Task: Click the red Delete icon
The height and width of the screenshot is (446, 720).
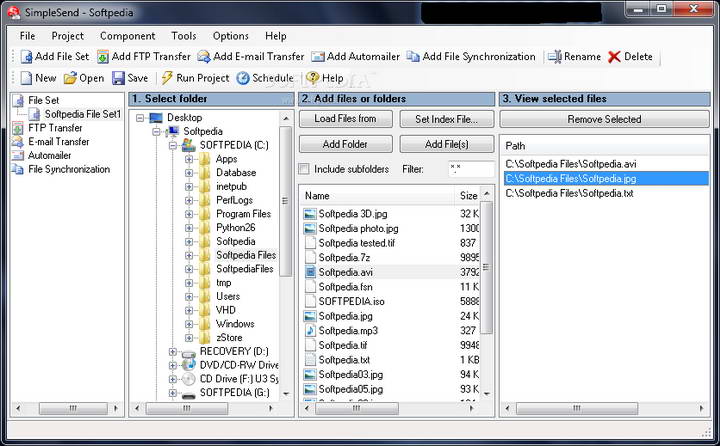Action: pyautogui.click(x=614, y=57)
